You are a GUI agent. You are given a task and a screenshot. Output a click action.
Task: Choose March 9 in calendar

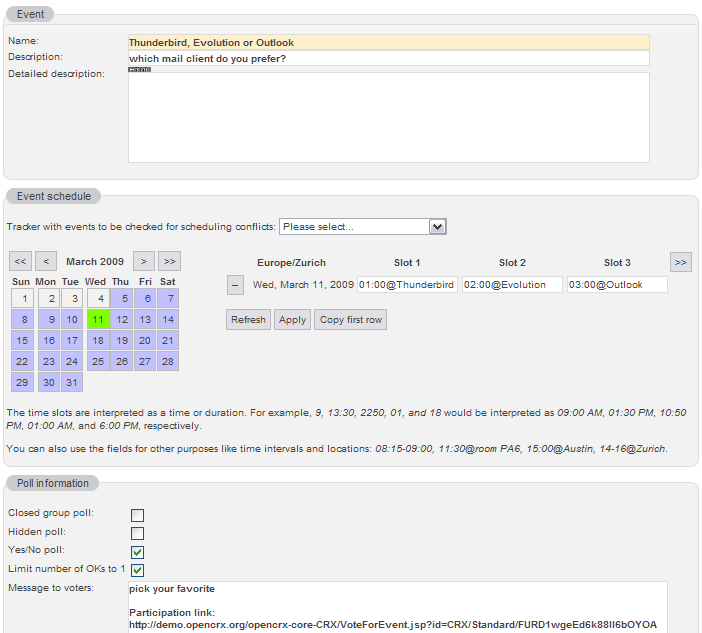49,320
